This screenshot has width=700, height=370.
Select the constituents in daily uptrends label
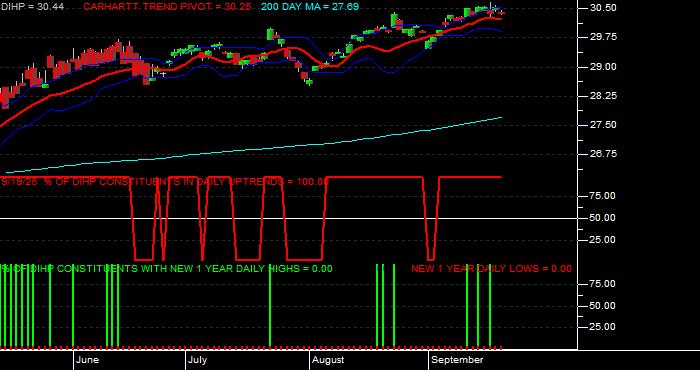[x=164, y=182]
